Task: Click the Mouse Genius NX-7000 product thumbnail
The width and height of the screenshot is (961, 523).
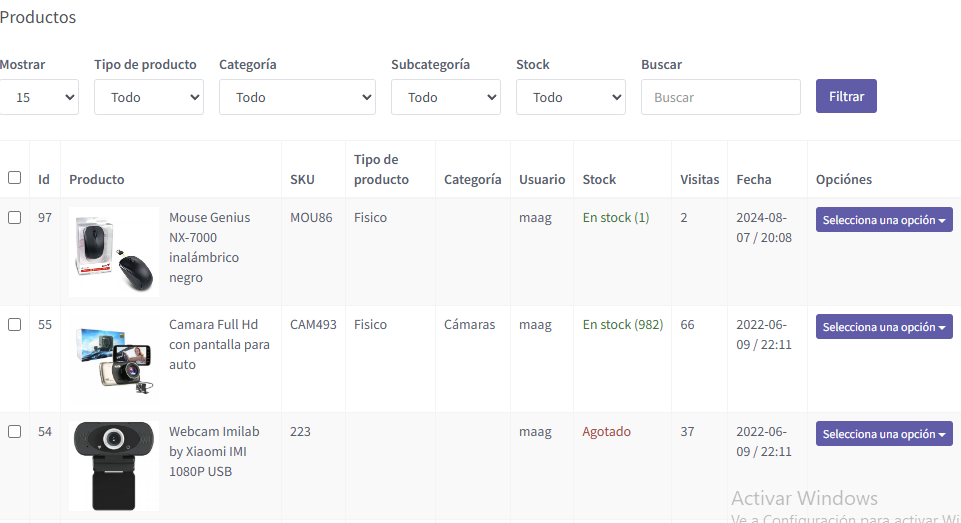Action: [114, 252]
